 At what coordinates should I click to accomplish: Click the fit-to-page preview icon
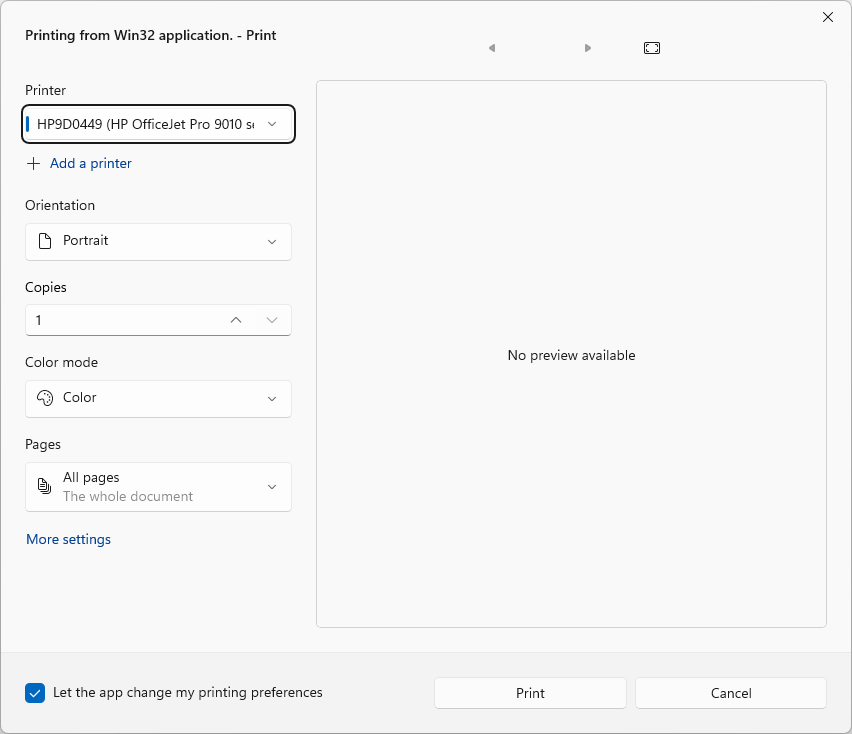651,47
